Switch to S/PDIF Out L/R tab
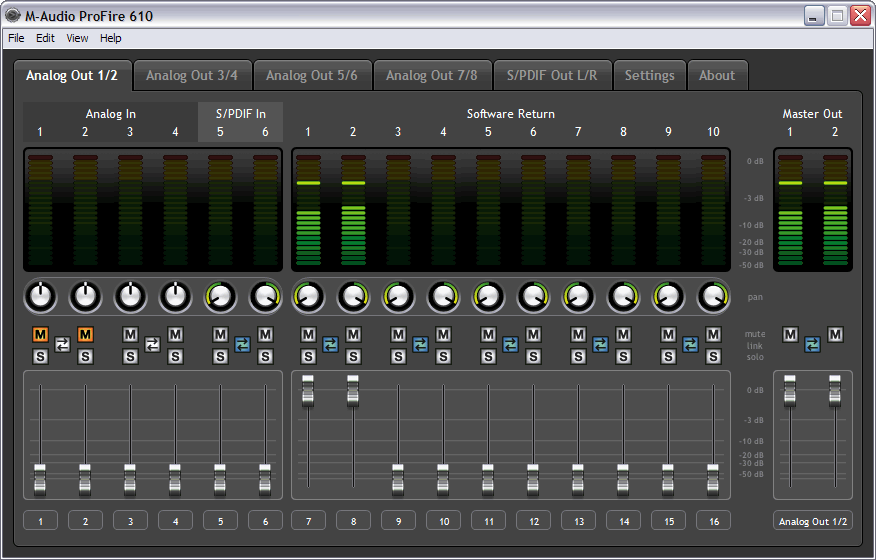Viewport: 876px width, 560px height. 552,75
